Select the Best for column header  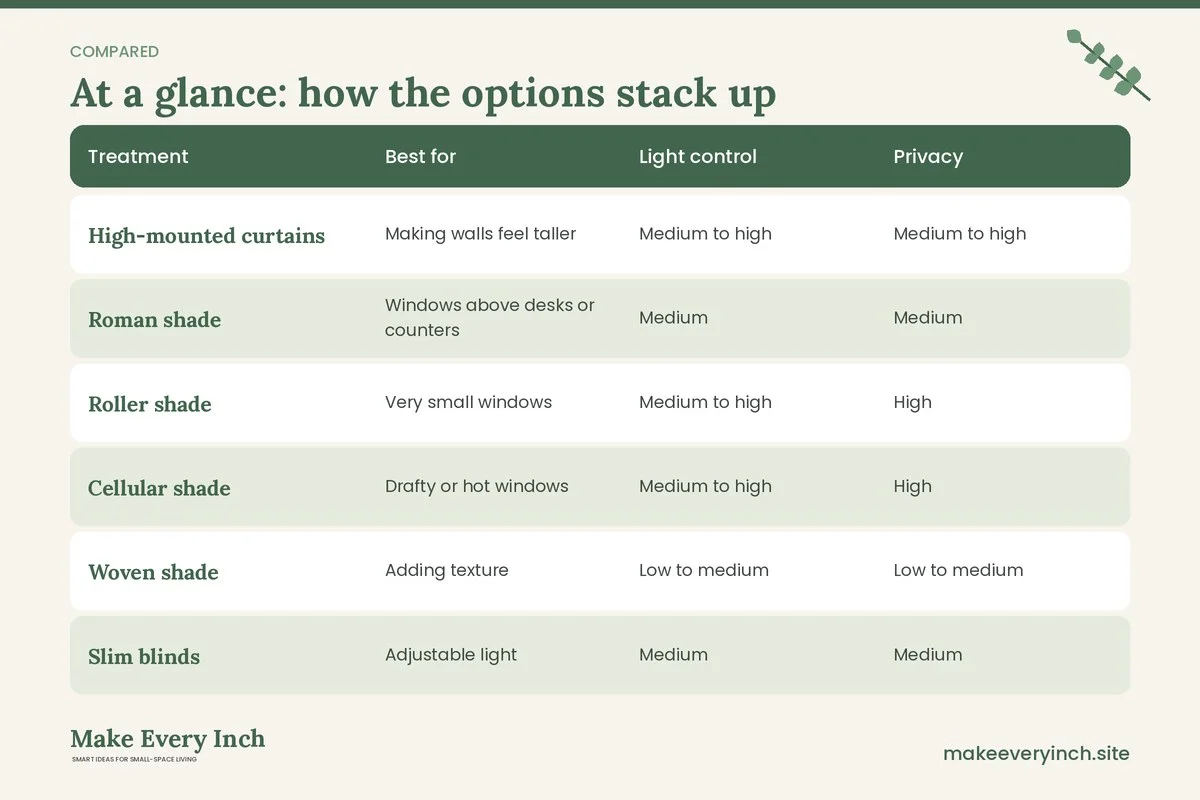coord(420,156)
